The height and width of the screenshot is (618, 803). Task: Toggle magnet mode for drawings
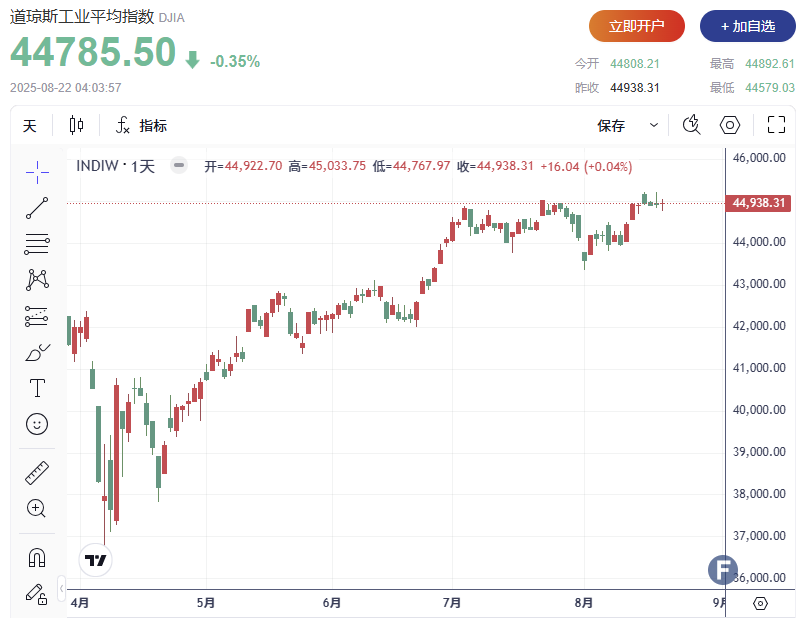pyautogui.click(x=37, y=558)
